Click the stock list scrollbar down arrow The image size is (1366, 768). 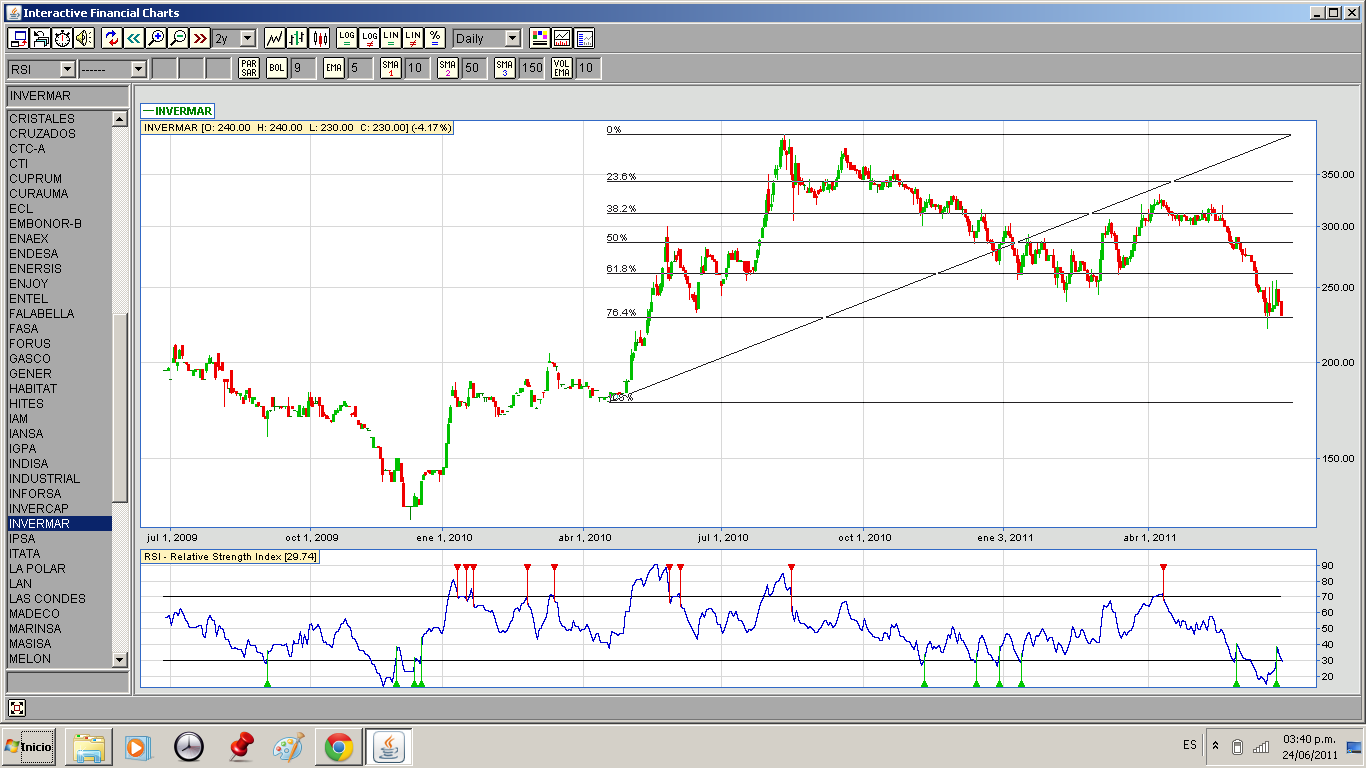120,660
